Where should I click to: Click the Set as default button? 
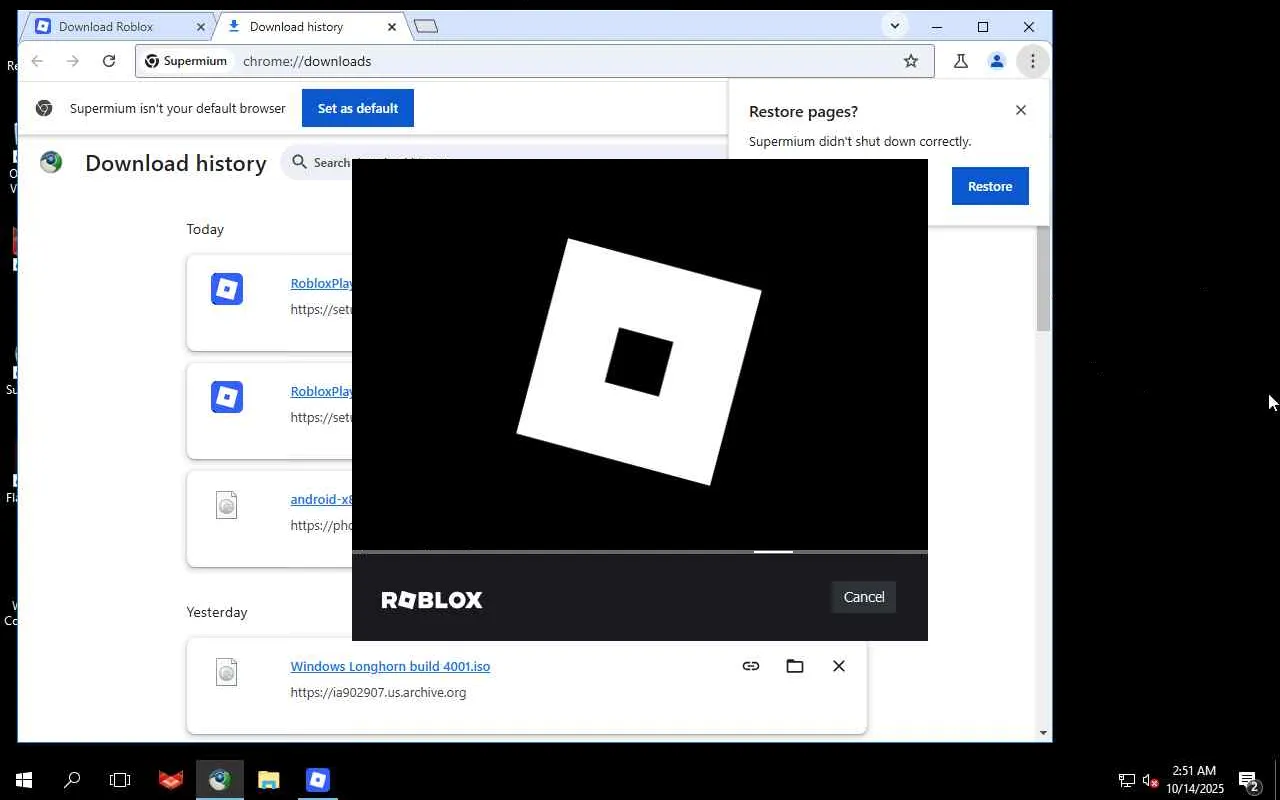pyautogui.click(x=358, y=108)
